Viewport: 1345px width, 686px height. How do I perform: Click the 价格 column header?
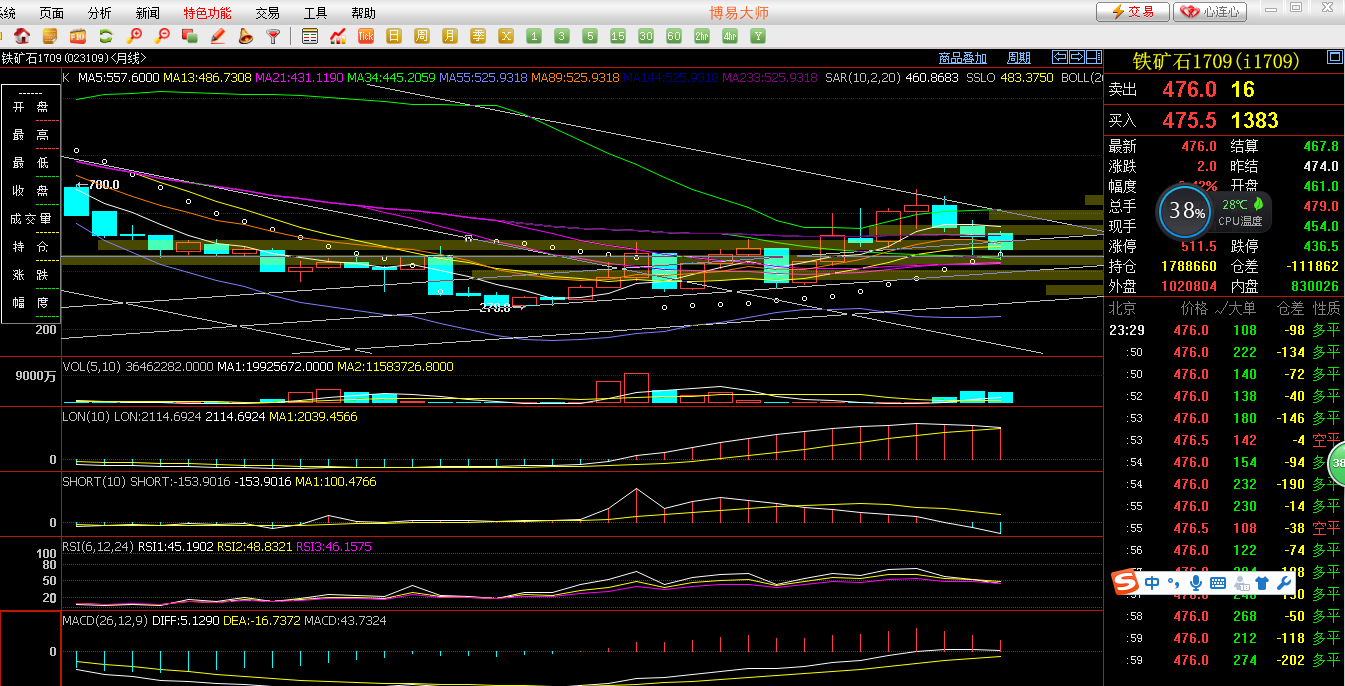pos(1194,308)
